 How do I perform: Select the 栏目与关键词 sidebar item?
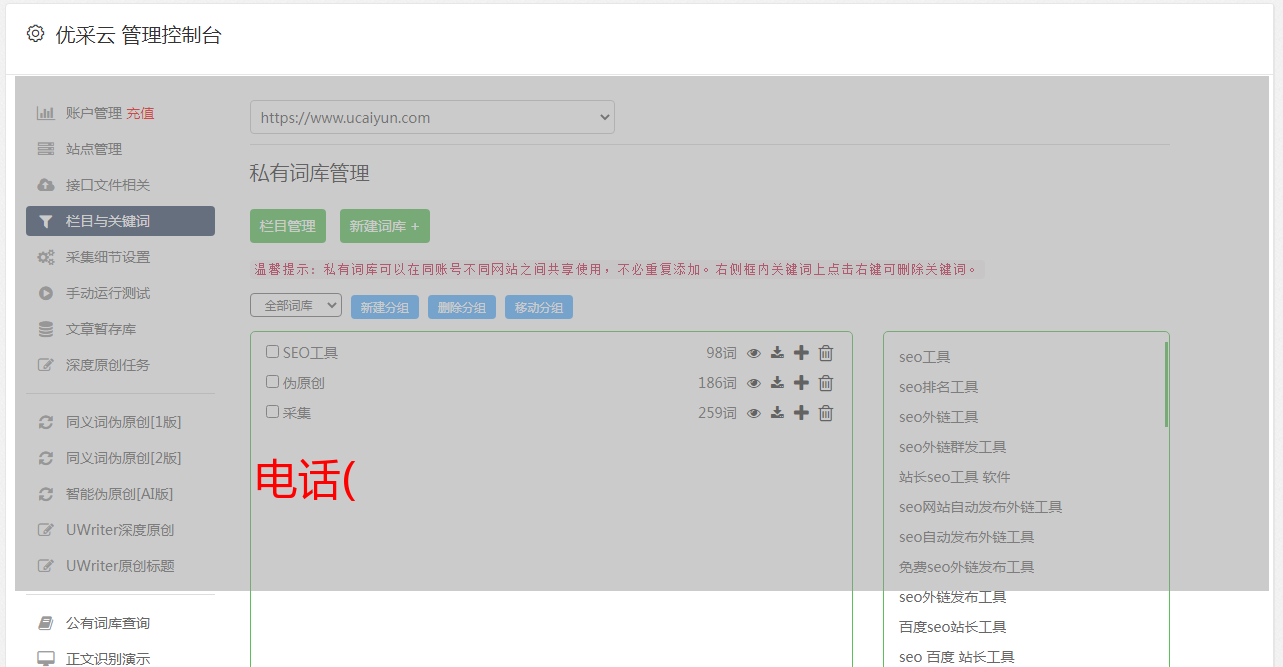click(x=120, y=221)
